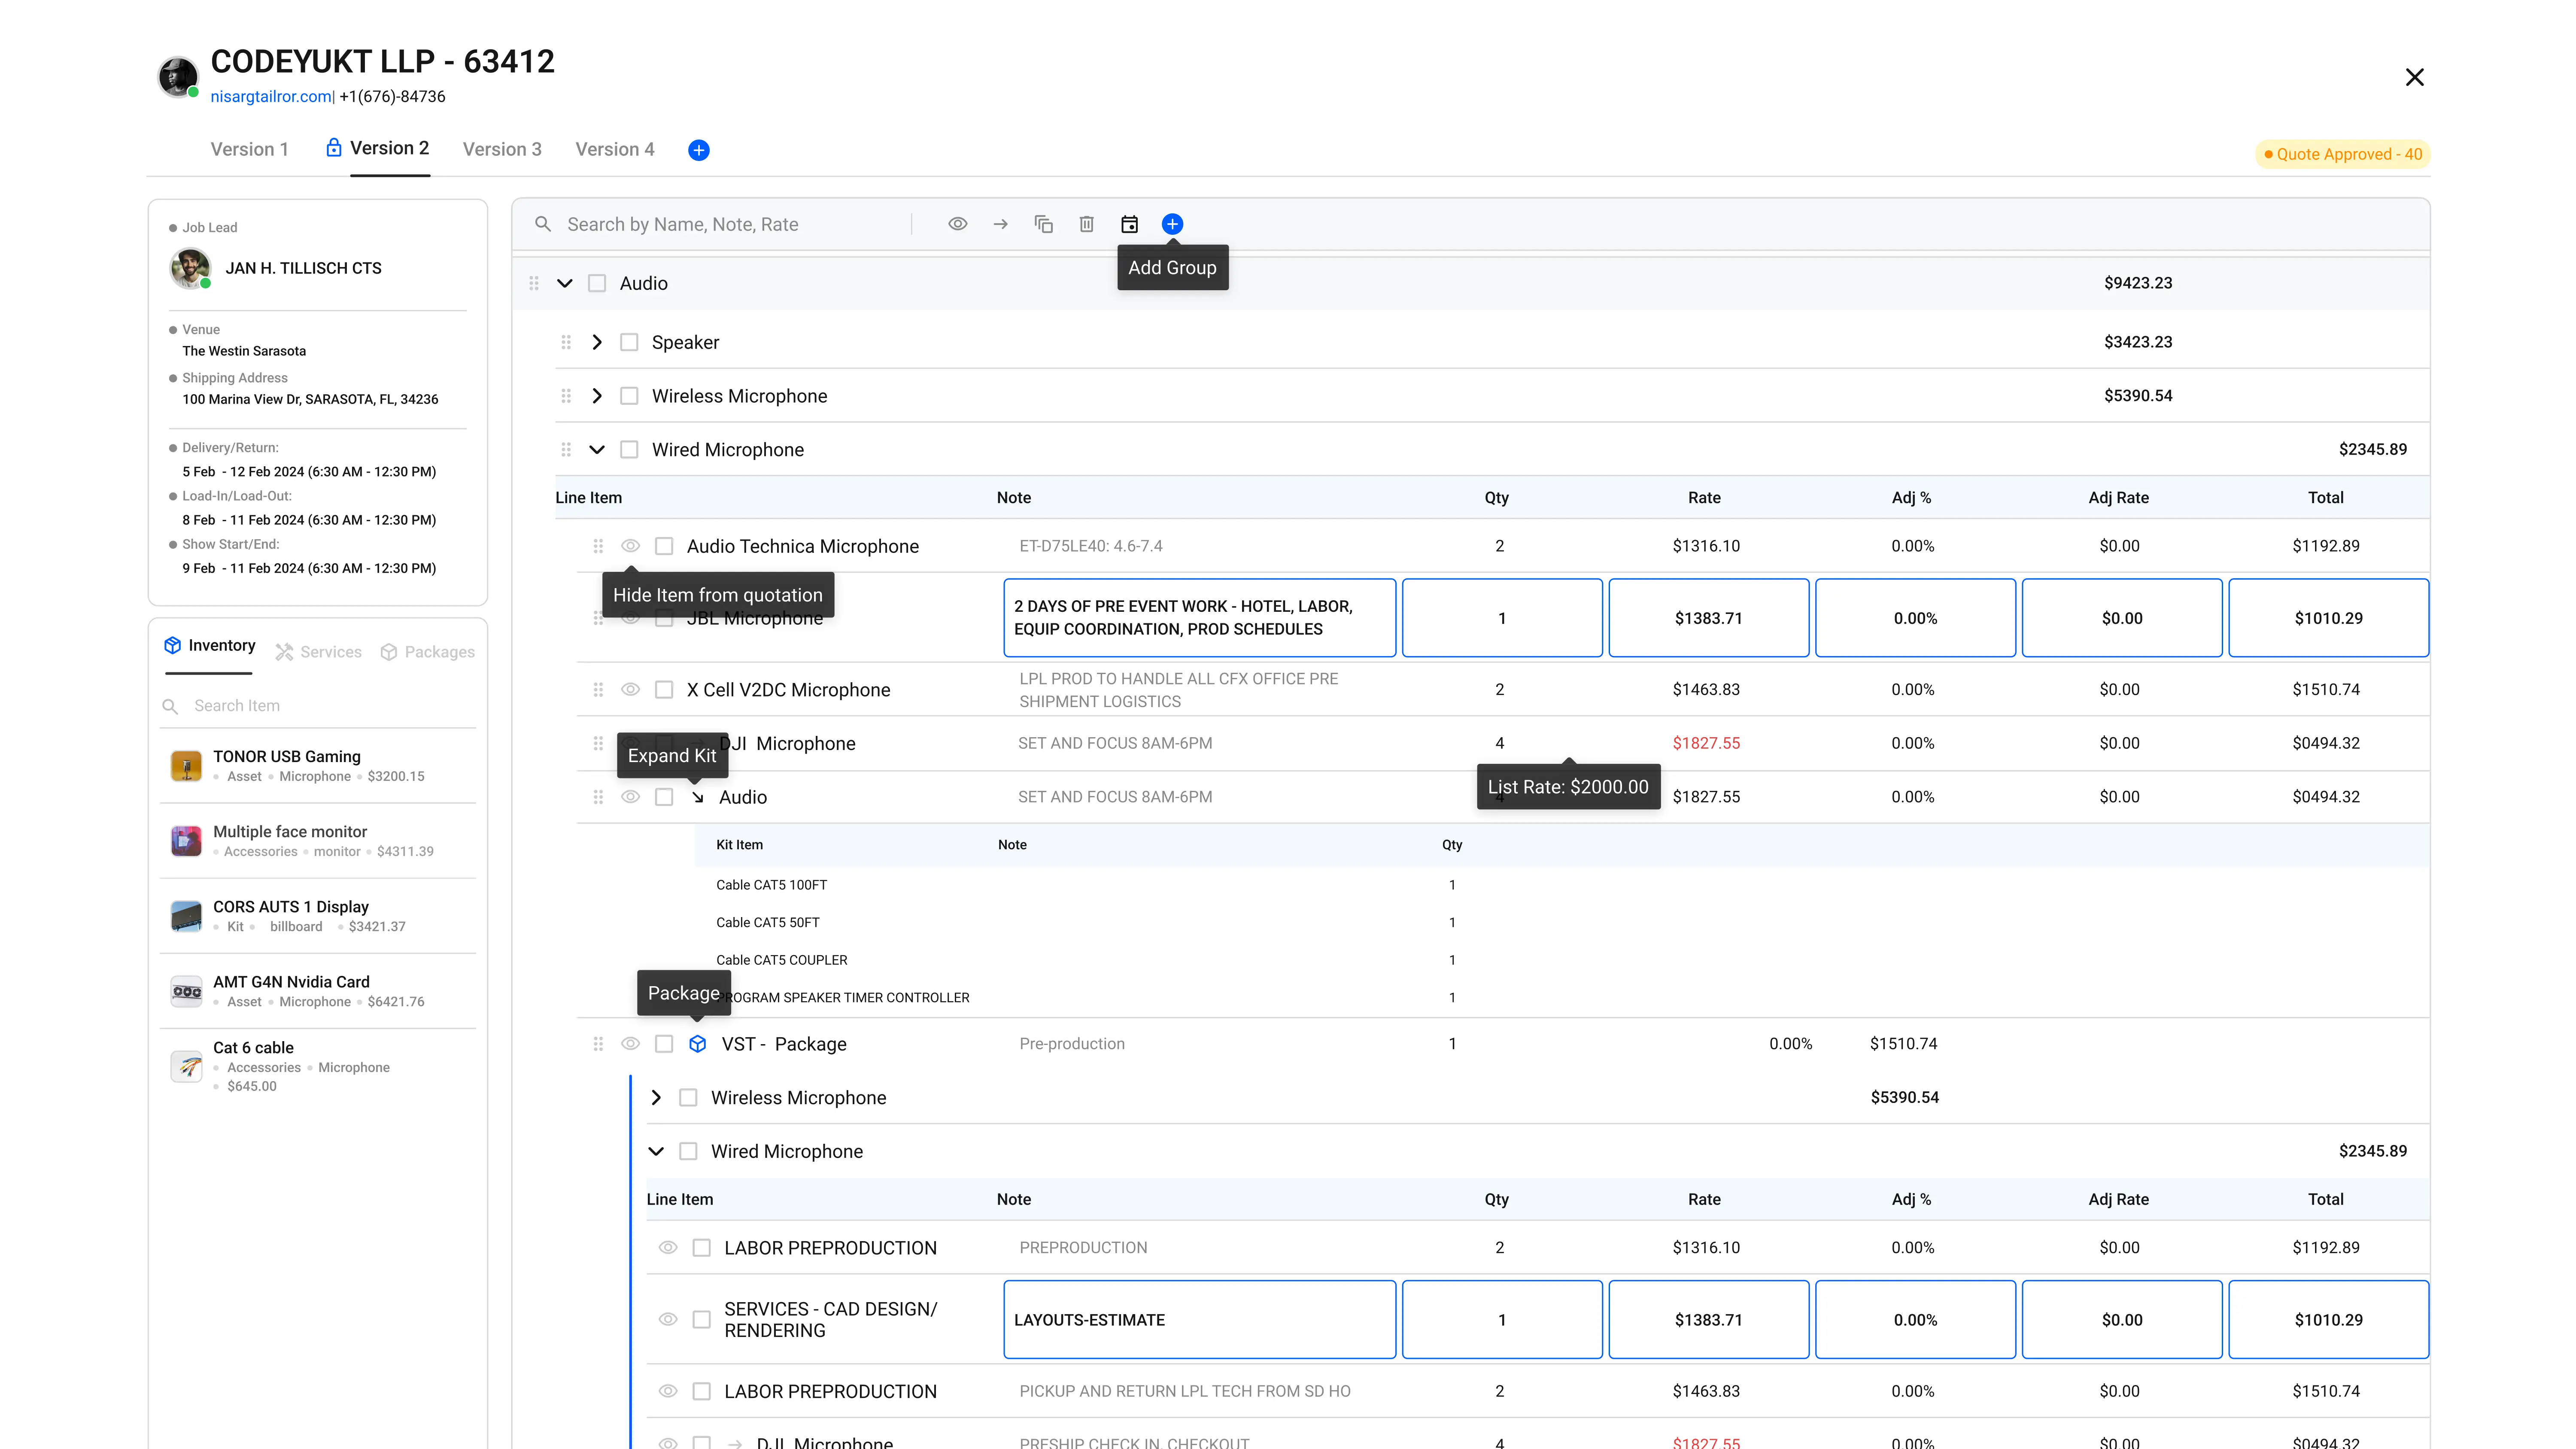The height and width of the screenshot is (1449, 2576).
Task: Toggle visibility eye of X Cell V2DC Microphone
Action: 630,690
